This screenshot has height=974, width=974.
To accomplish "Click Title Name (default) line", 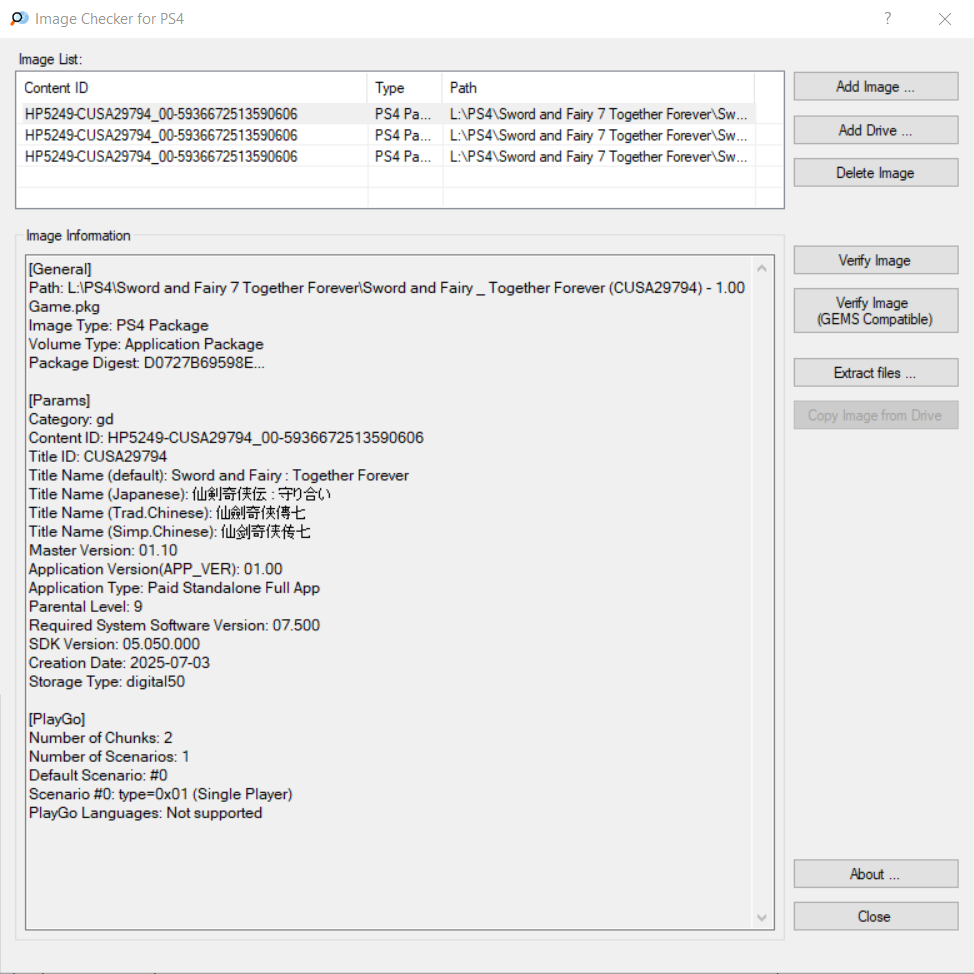I will pyautogui.click(x=219, y=475).
